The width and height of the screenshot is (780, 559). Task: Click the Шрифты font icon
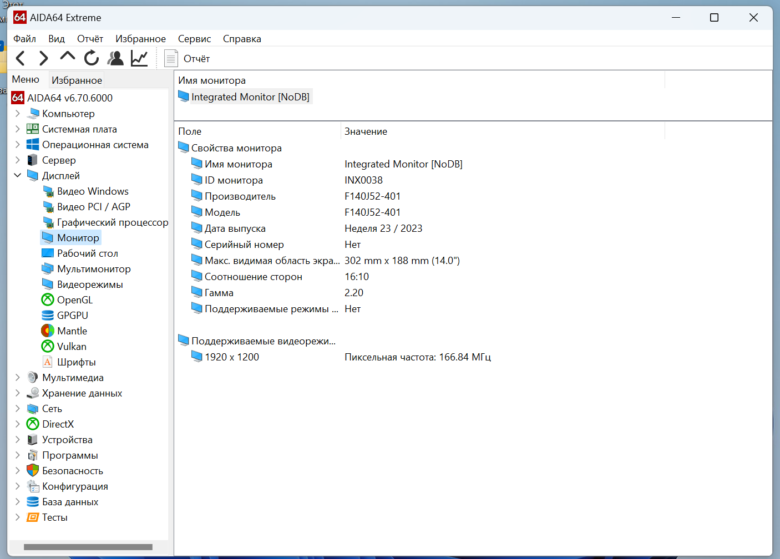48,362
